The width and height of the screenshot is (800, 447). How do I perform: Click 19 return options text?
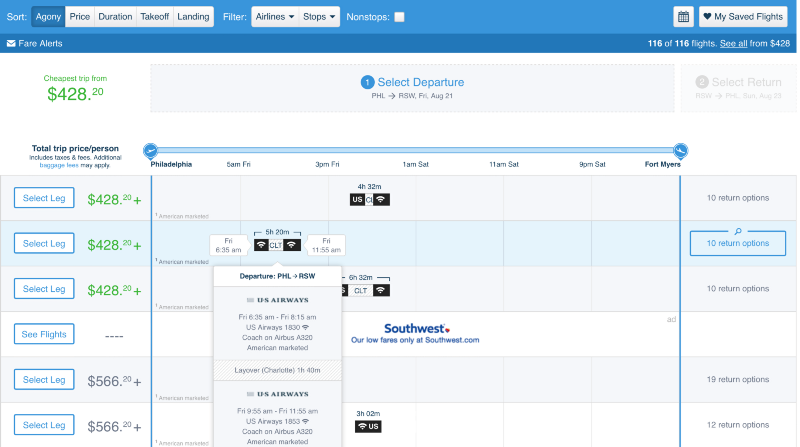738,380
